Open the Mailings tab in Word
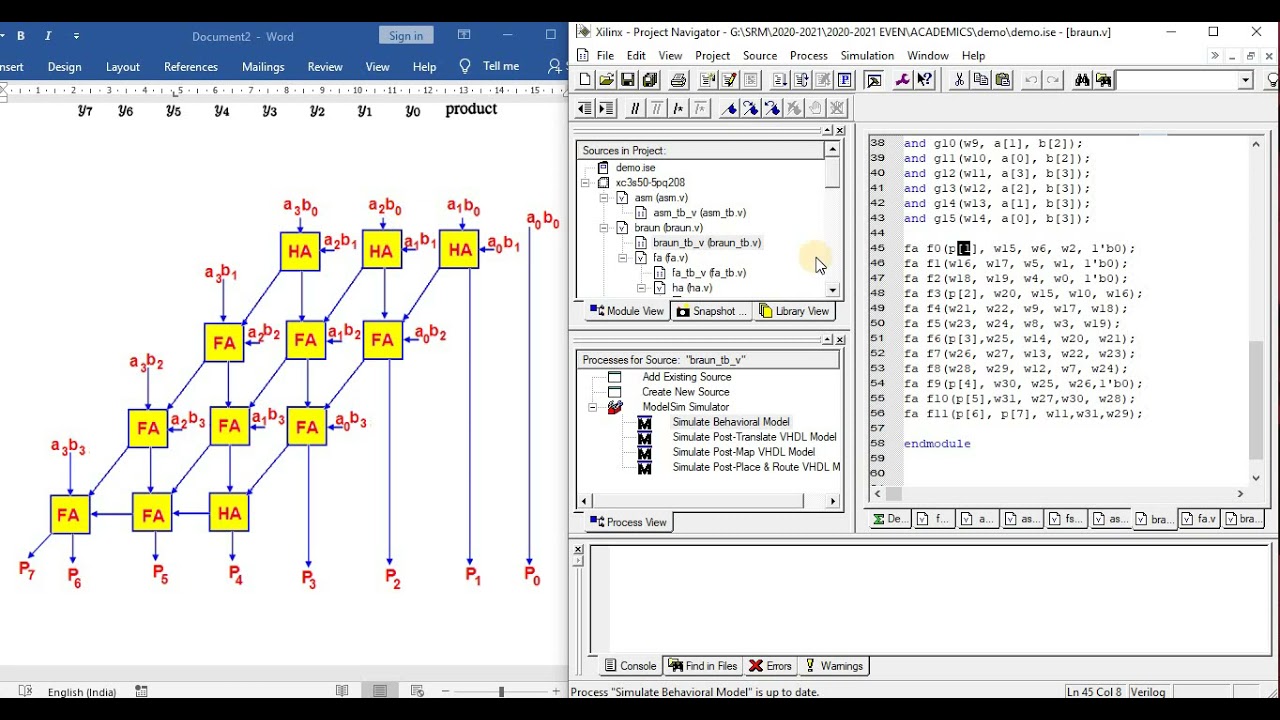This screenshot has height=720, width=1280. pyautogui.click(x=263, y=67)
